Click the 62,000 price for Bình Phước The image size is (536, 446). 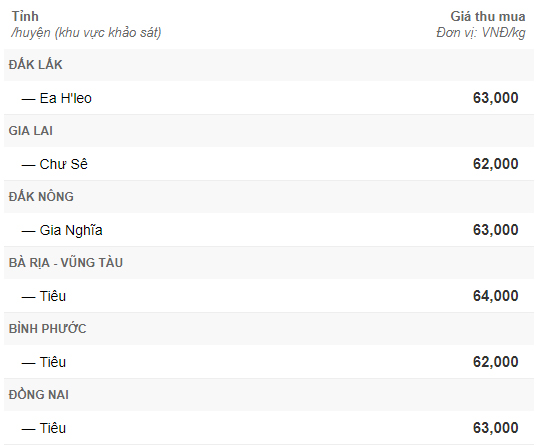click(x=495, y=362)
